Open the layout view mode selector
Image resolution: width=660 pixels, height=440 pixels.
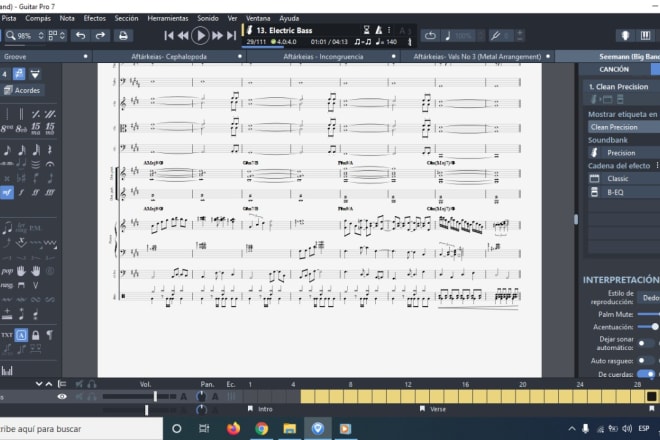[56, 36]
